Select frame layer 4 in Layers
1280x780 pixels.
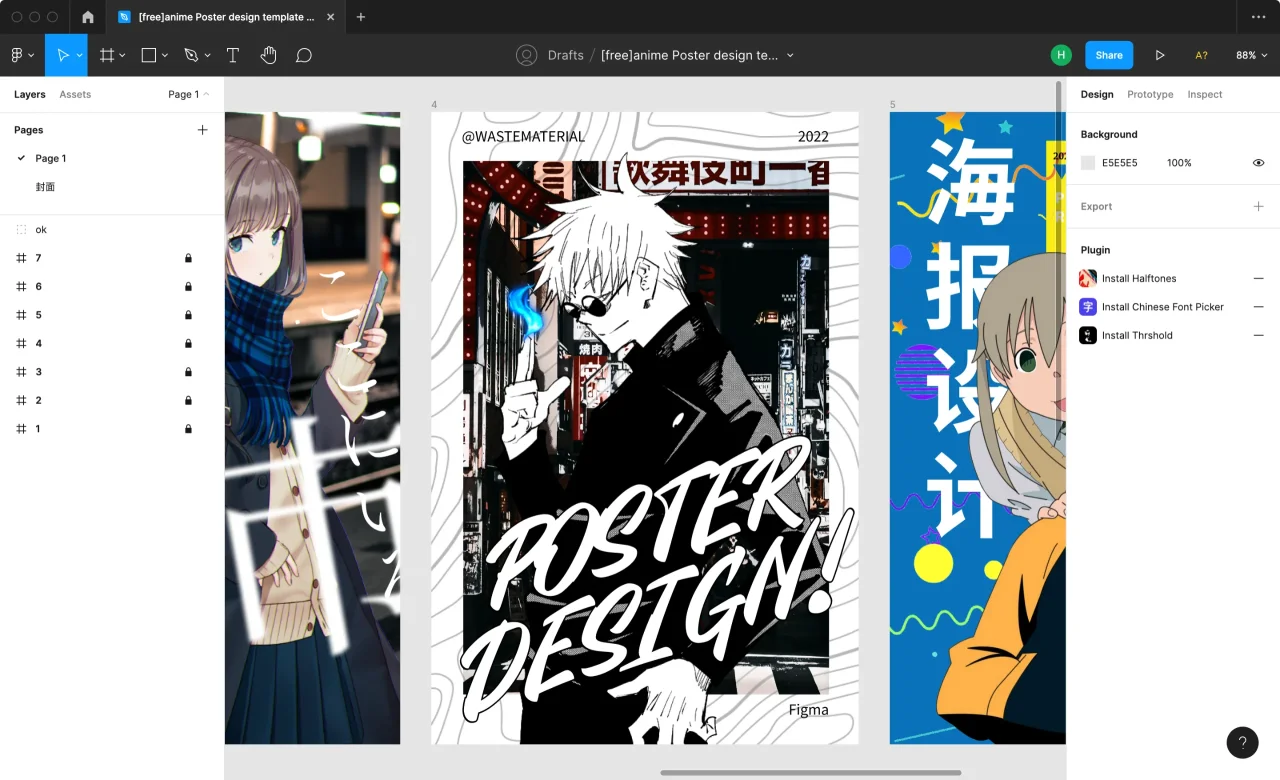112,344
